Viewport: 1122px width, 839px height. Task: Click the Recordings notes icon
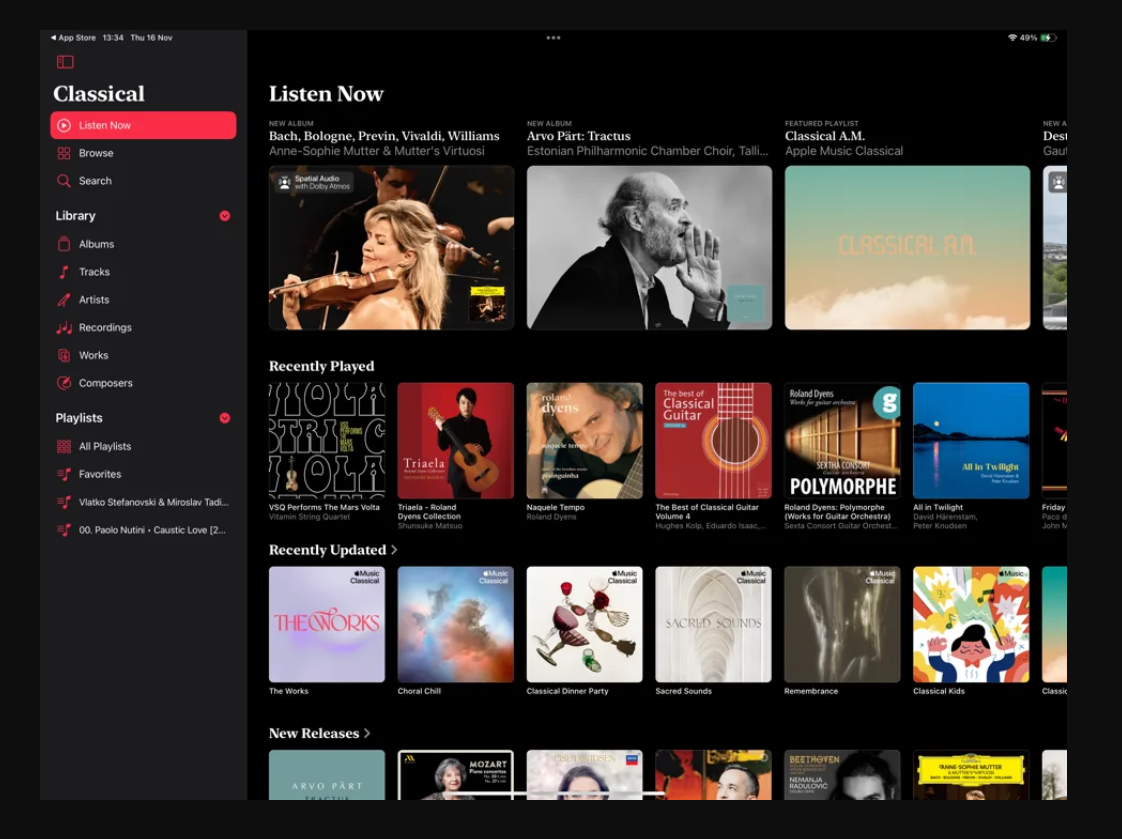coord(64,328)
